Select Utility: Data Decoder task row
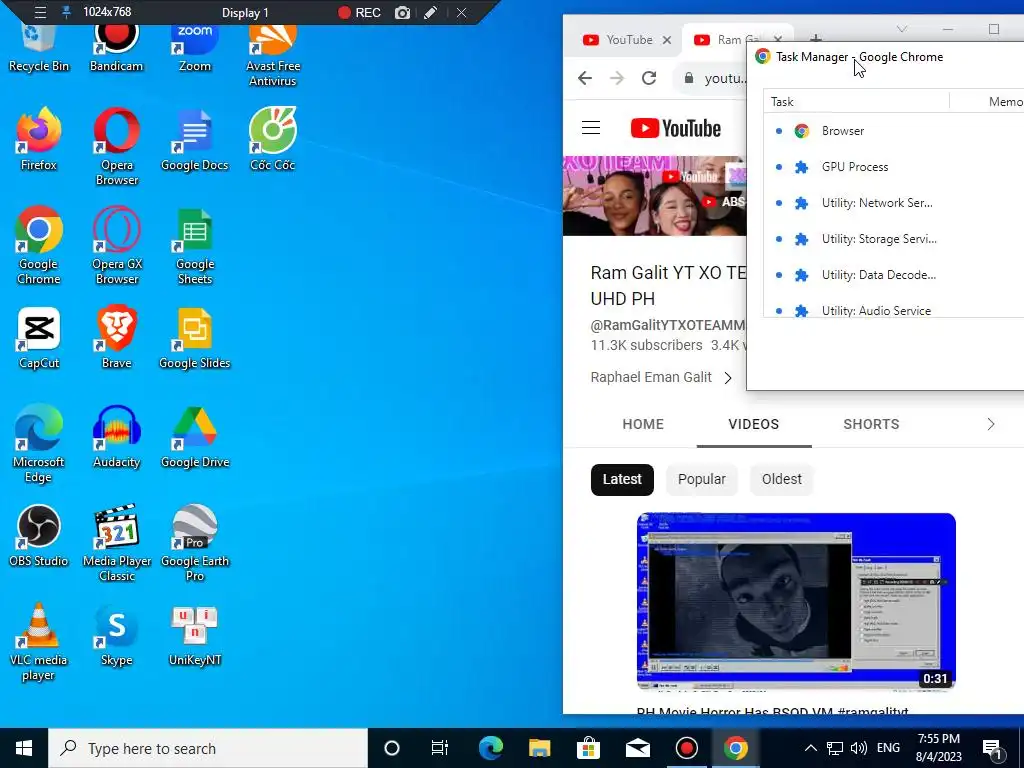This screenshot has width=1024, height=768. 893,274
